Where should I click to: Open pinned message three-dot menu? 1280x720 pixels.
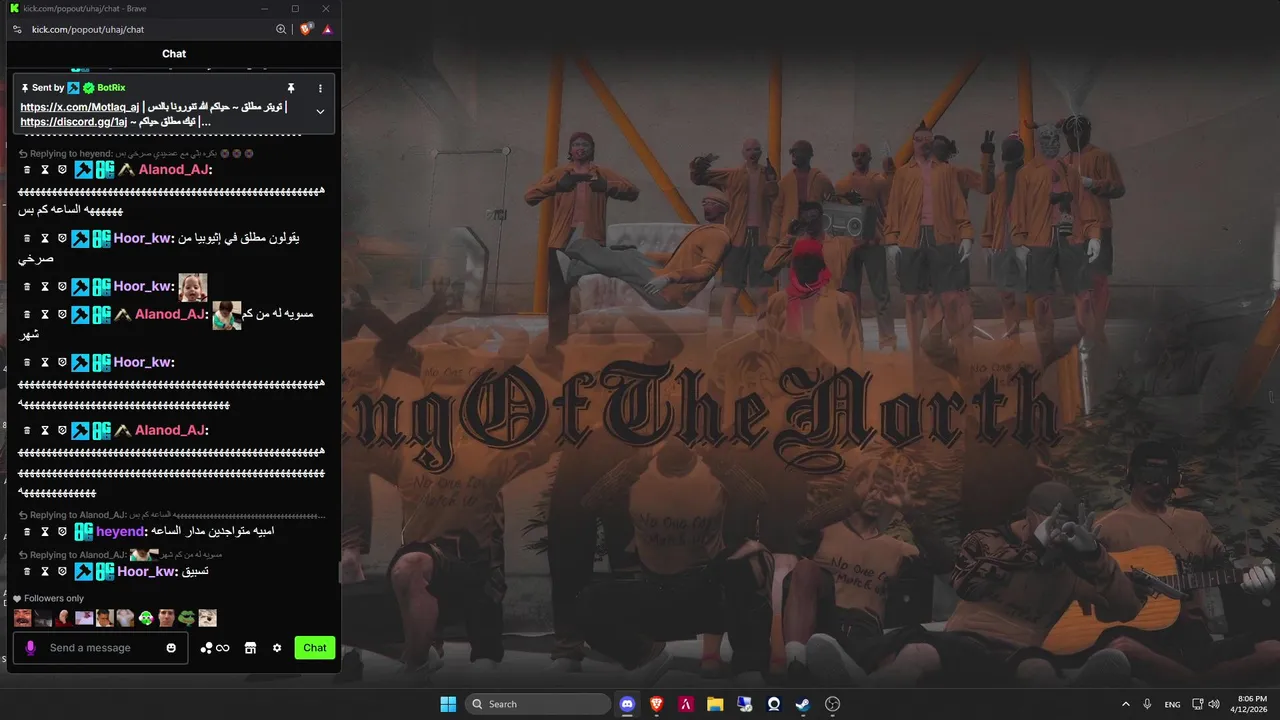(320, 88)
